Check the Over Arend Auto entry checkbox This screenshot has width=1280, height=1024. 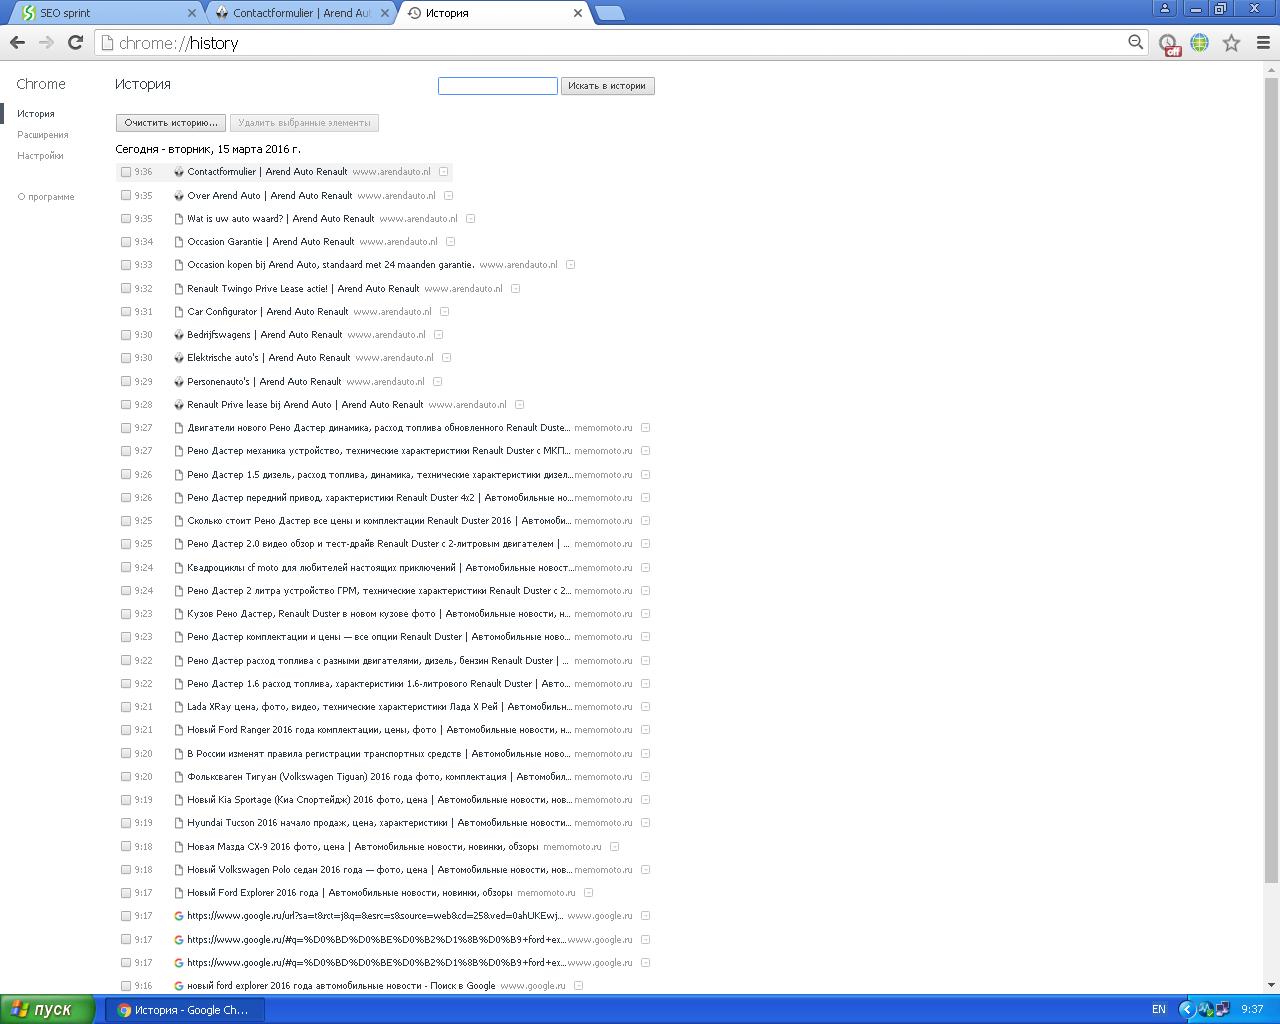[126, 196]
